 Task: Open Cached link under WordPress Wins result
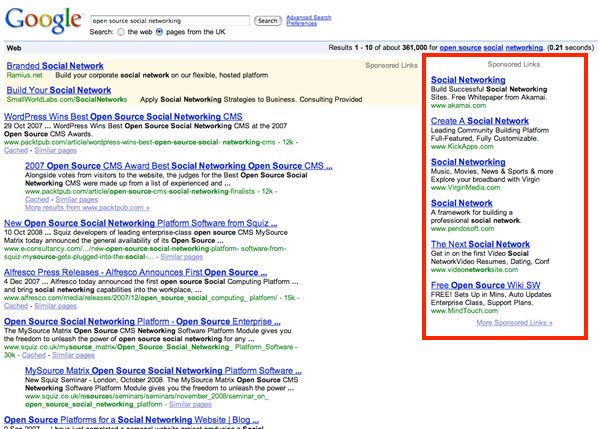tap(16, 150)
